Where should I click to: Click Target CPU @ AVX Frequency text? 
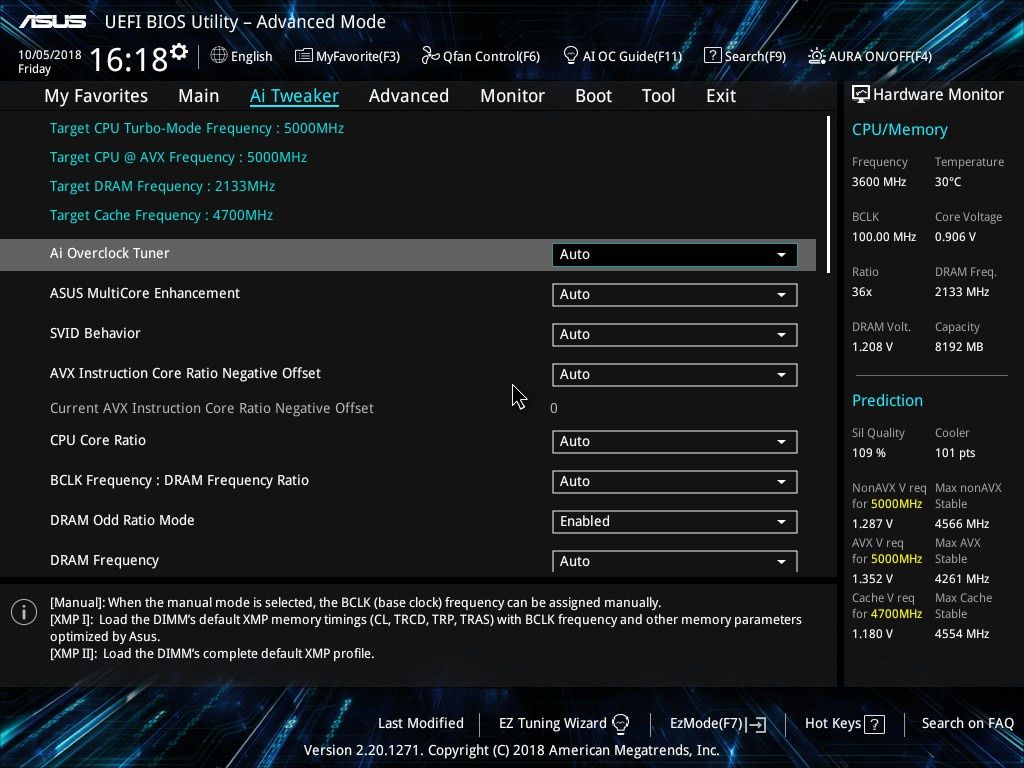pyautogui.click(x=178, y=157)
